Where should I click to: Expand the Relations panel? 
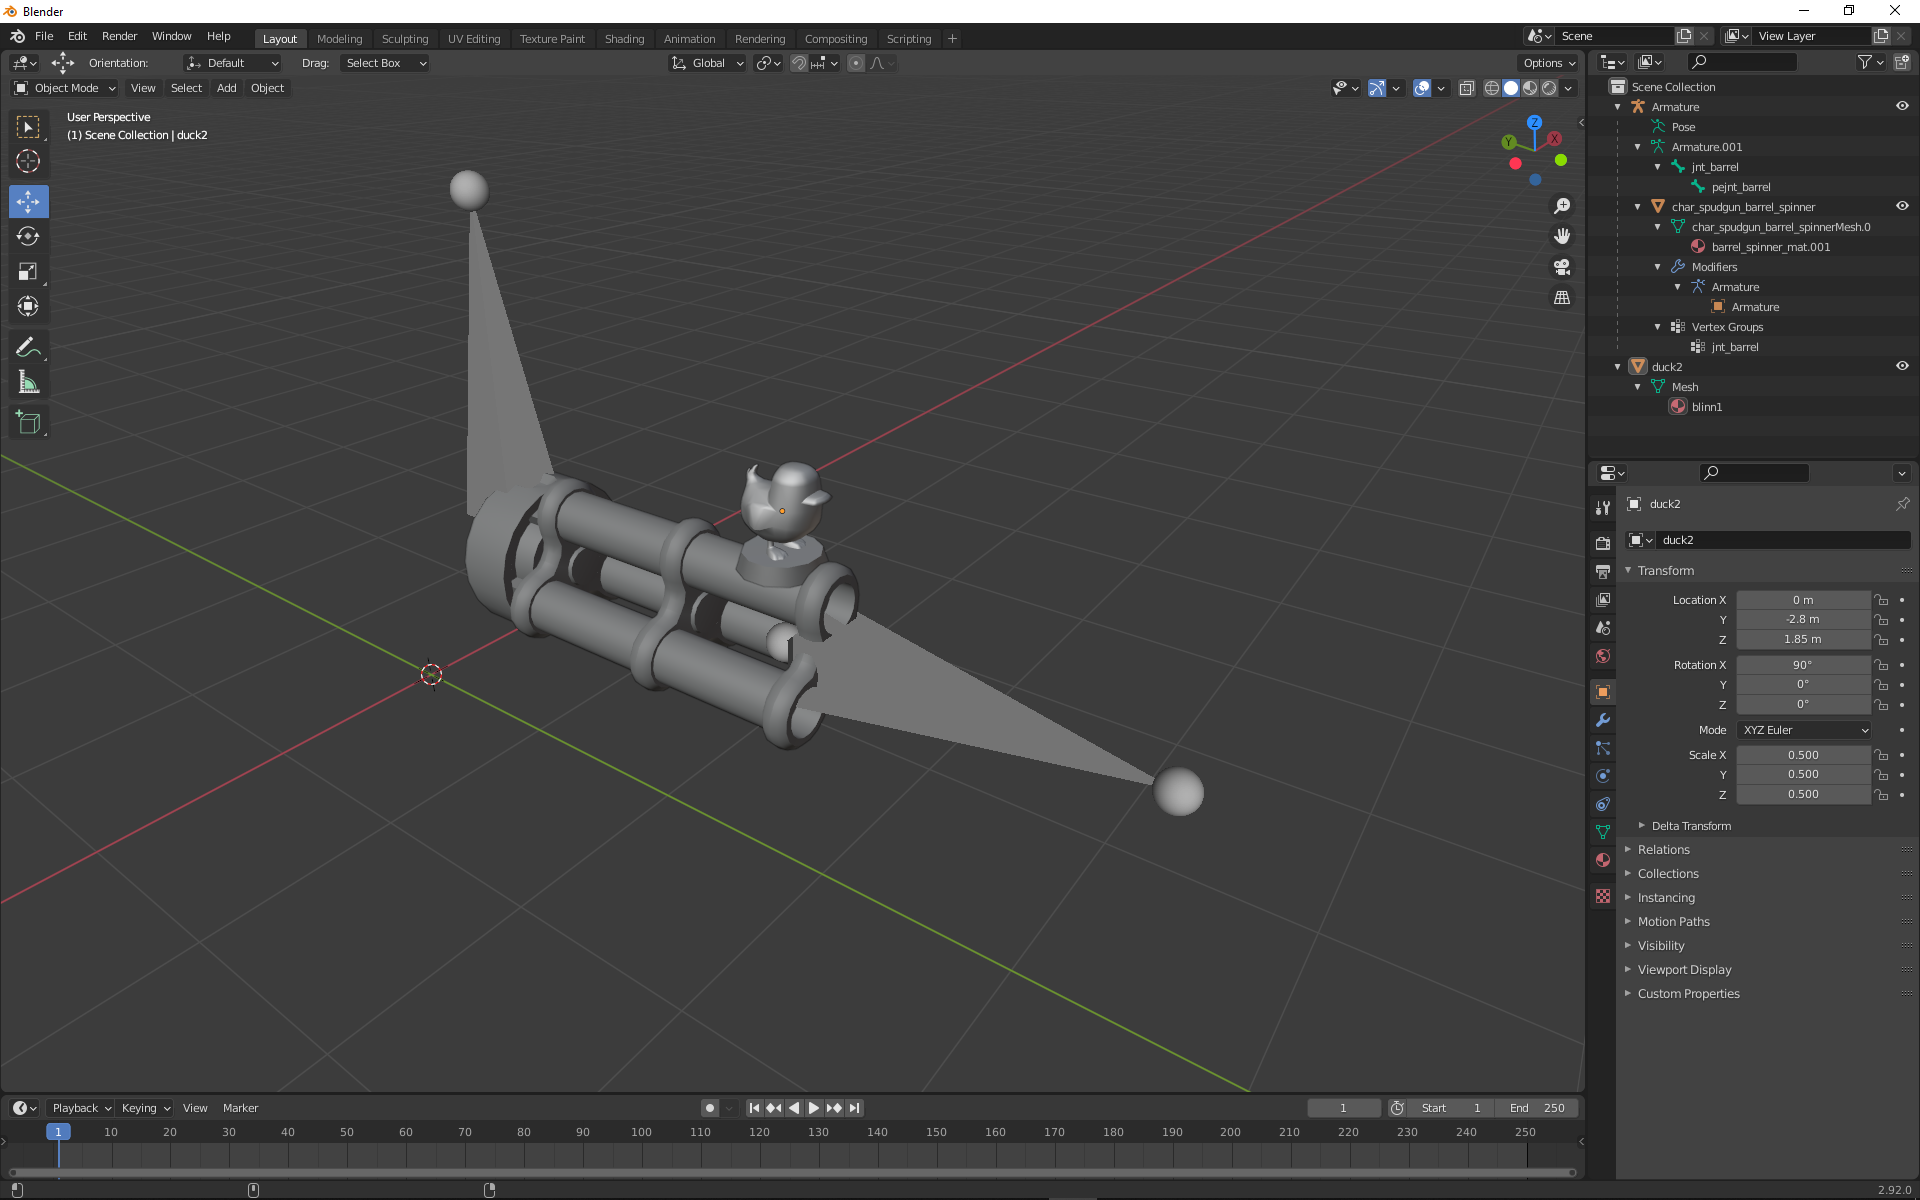click(1663, 850)
